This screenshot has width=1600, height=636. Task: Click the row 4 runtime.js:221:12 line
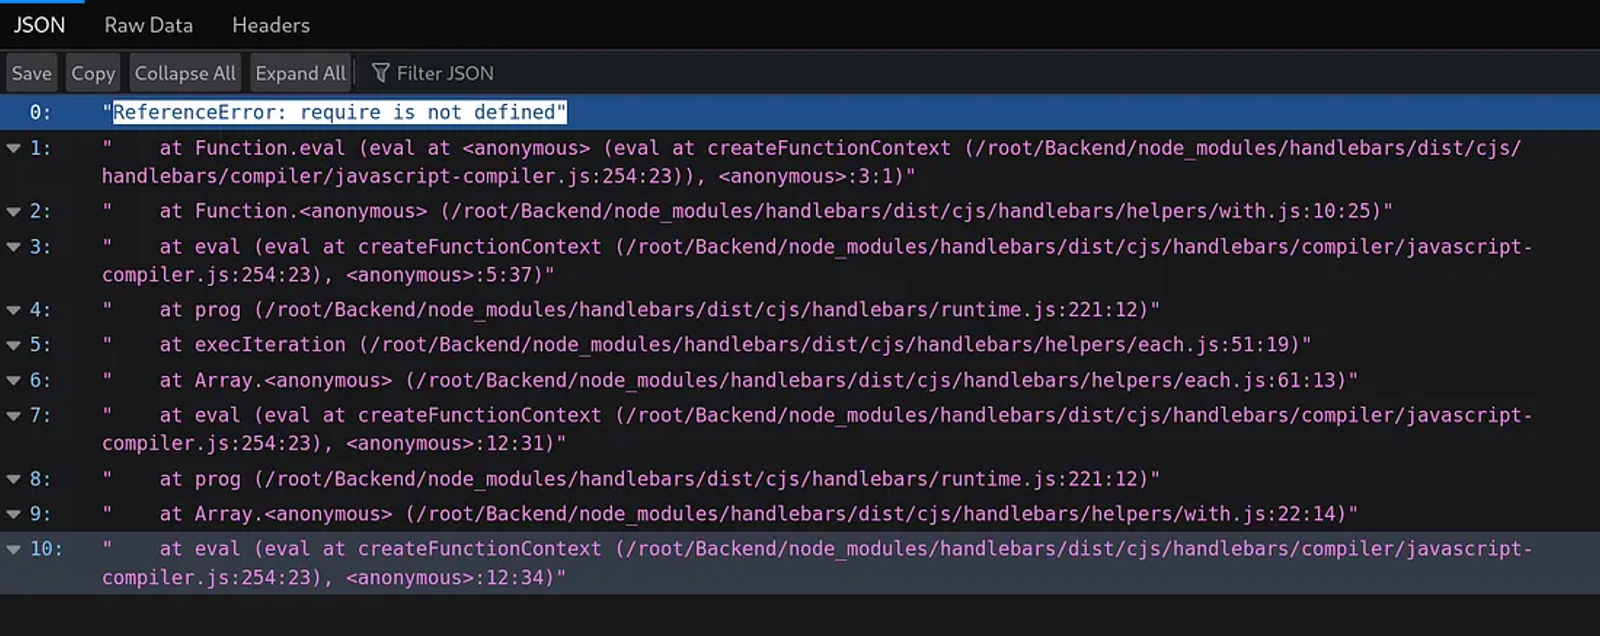coord(631,310)
